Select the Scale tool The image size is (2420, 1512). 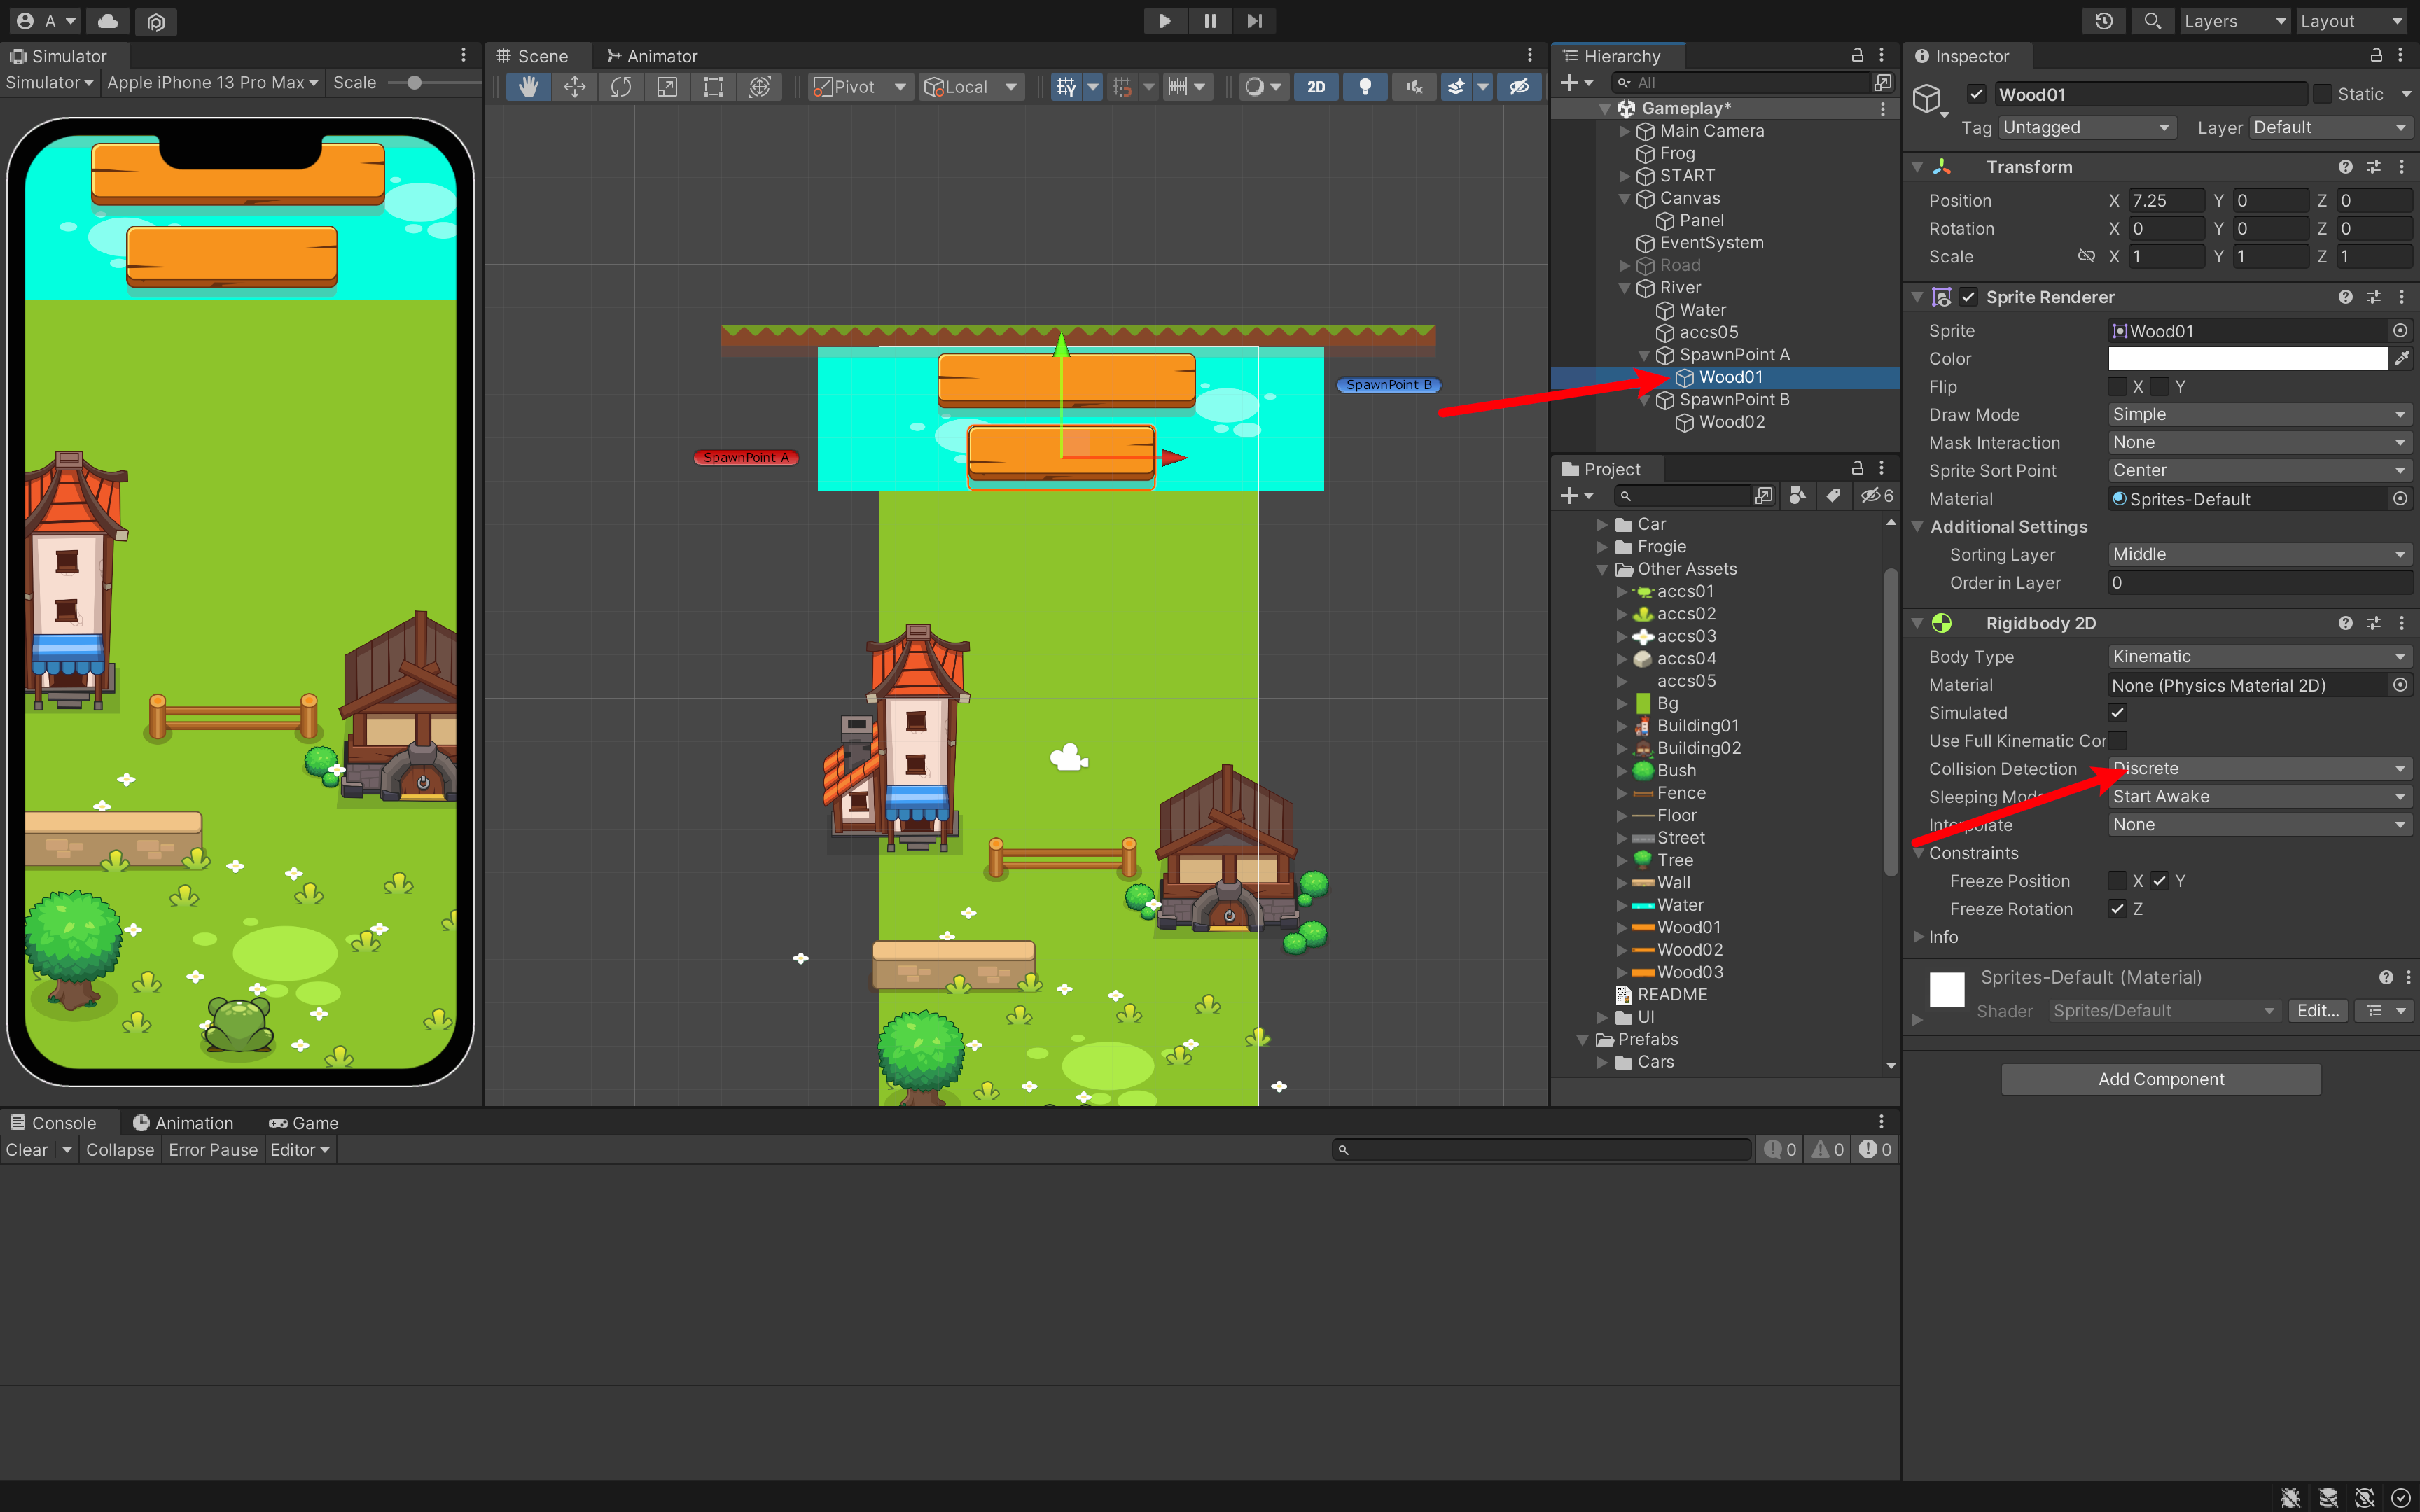coord(667,87)
